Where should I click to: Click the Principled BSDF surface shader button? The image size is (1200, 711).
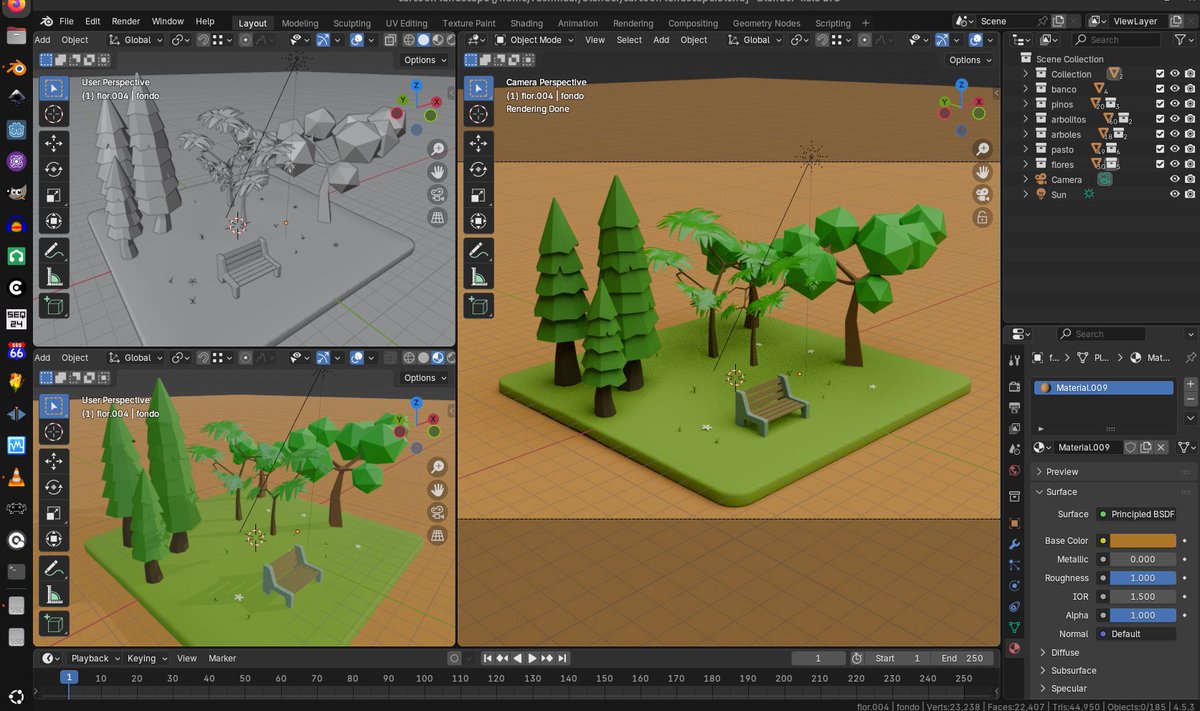[1136, 514]
